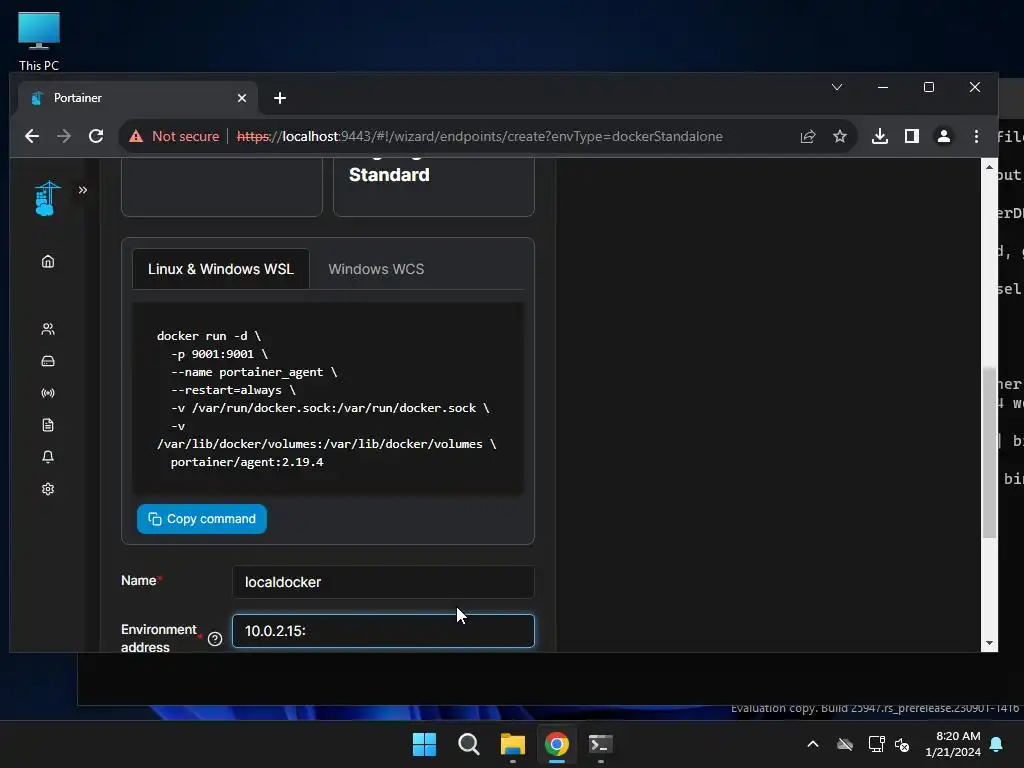Open Chrome profile icon

(x=944, y=136)
